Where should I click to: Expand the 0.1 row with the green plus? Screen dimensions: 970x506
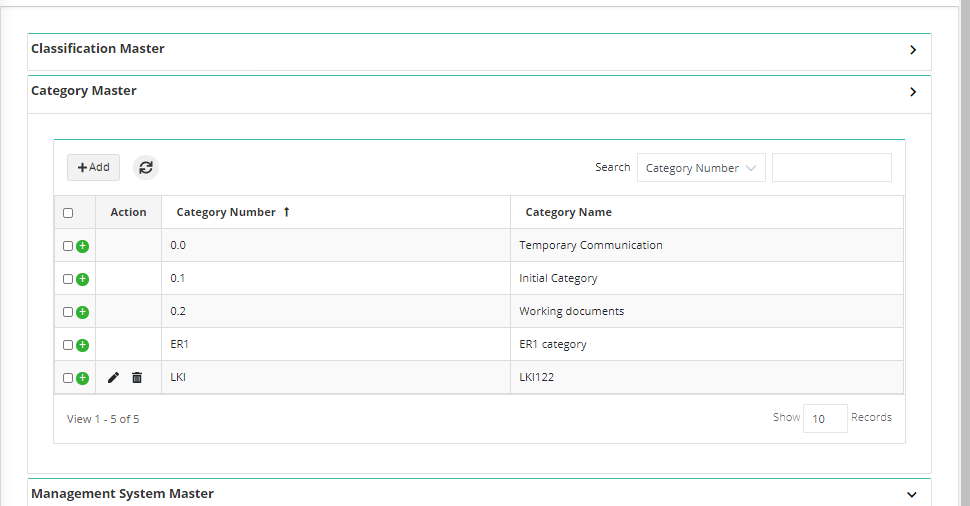tap(82, 279)
